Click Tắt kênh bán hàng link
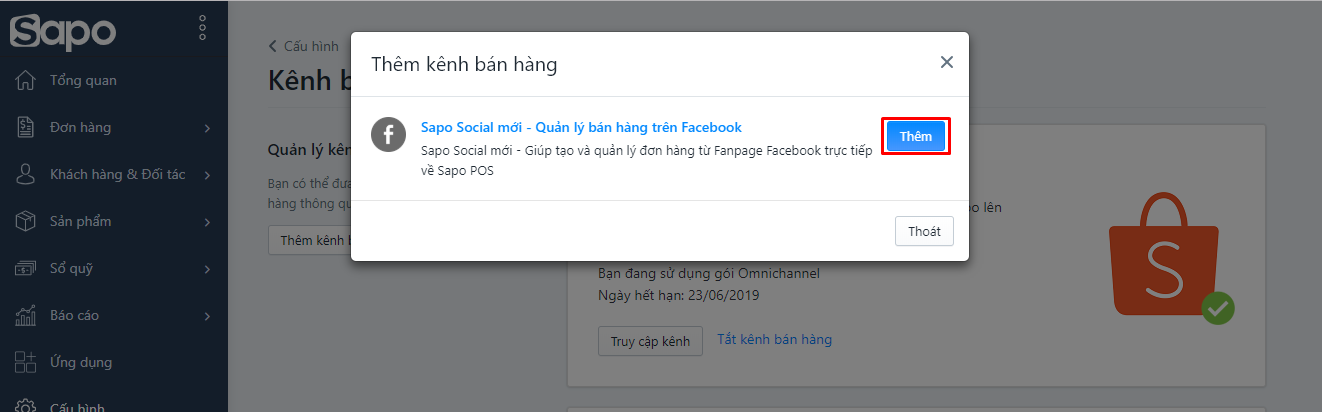Viewport: 1322px width, 412px height. pos(774,339)
